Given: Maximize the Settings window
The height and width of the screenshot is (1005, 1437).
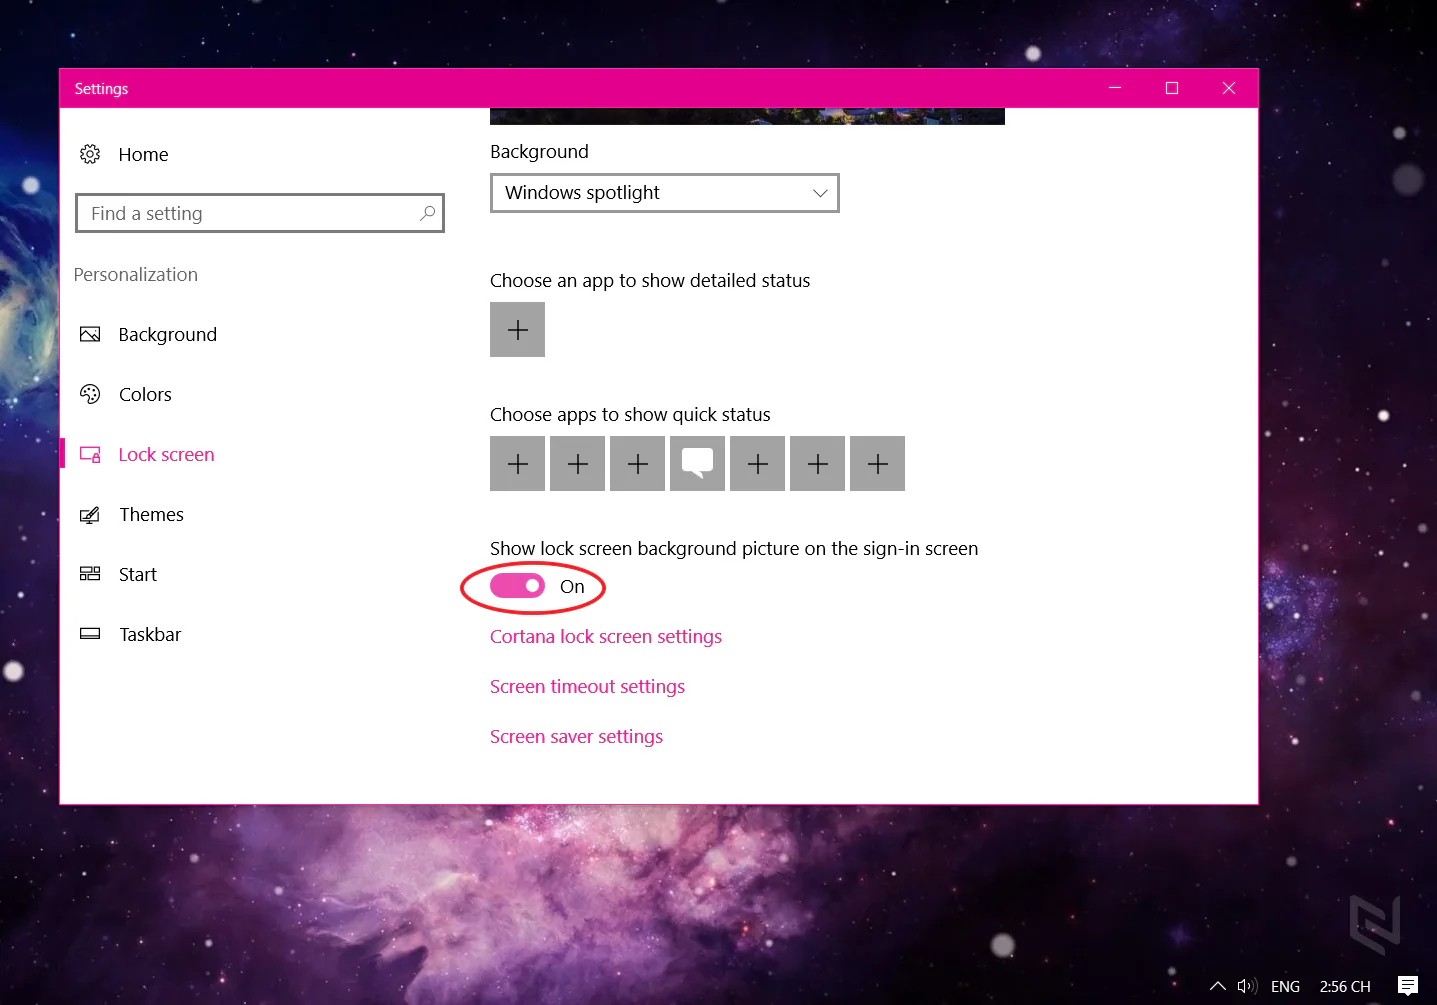Looking at the screenshot, I should [x=1172, y=88].
